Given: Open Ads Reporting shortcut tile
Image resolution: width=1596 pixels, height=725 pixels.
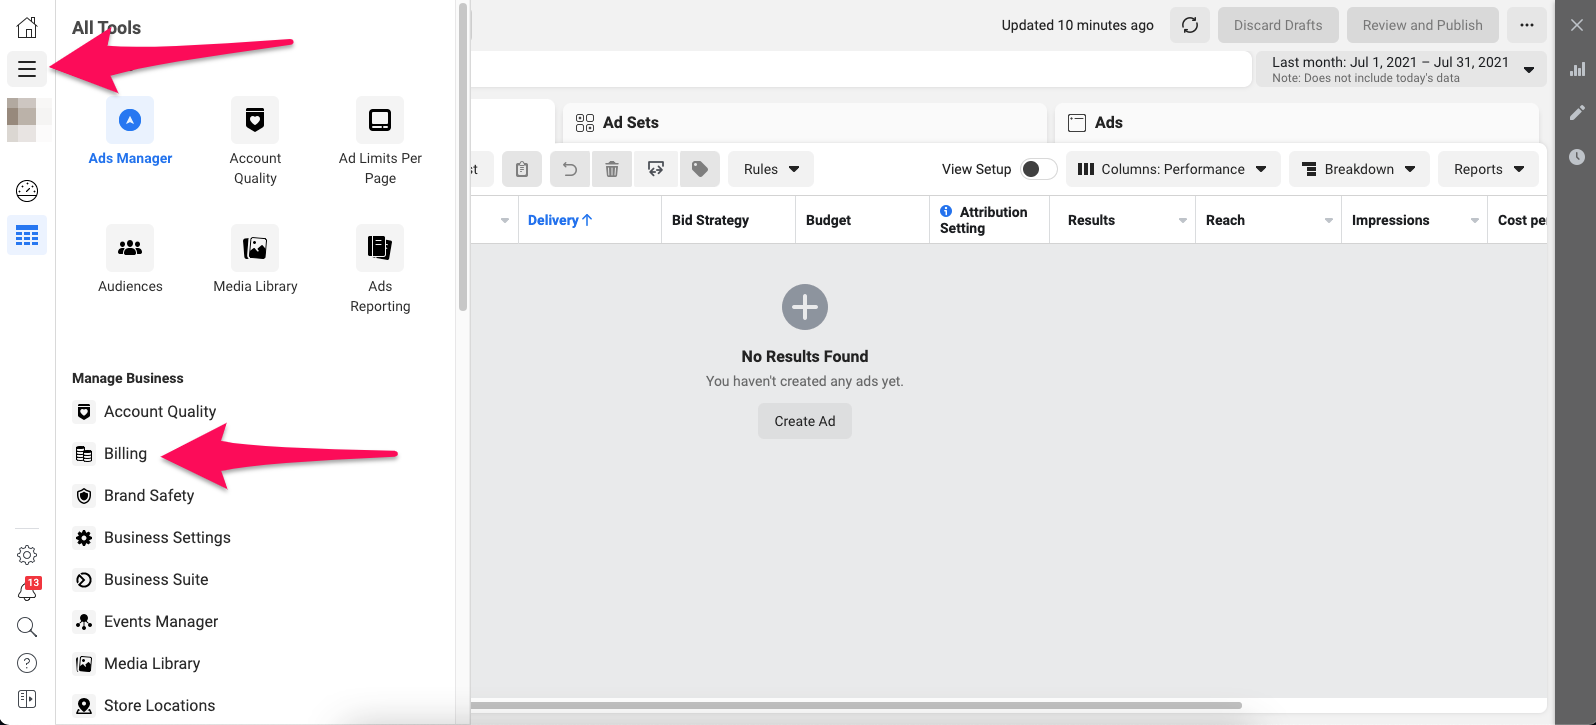Looking at the screenshot, I should tap(380, 270).
